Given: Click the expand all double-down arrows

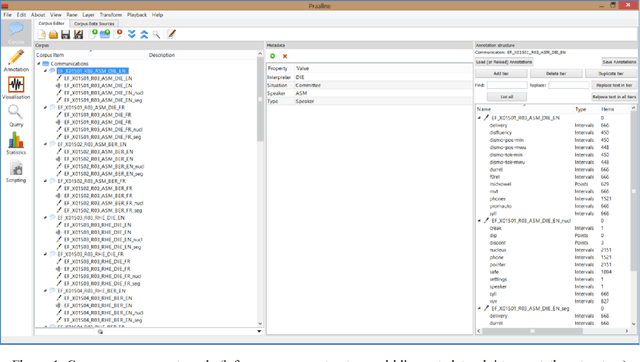Looking at the screenshot, I should (131, 34).
